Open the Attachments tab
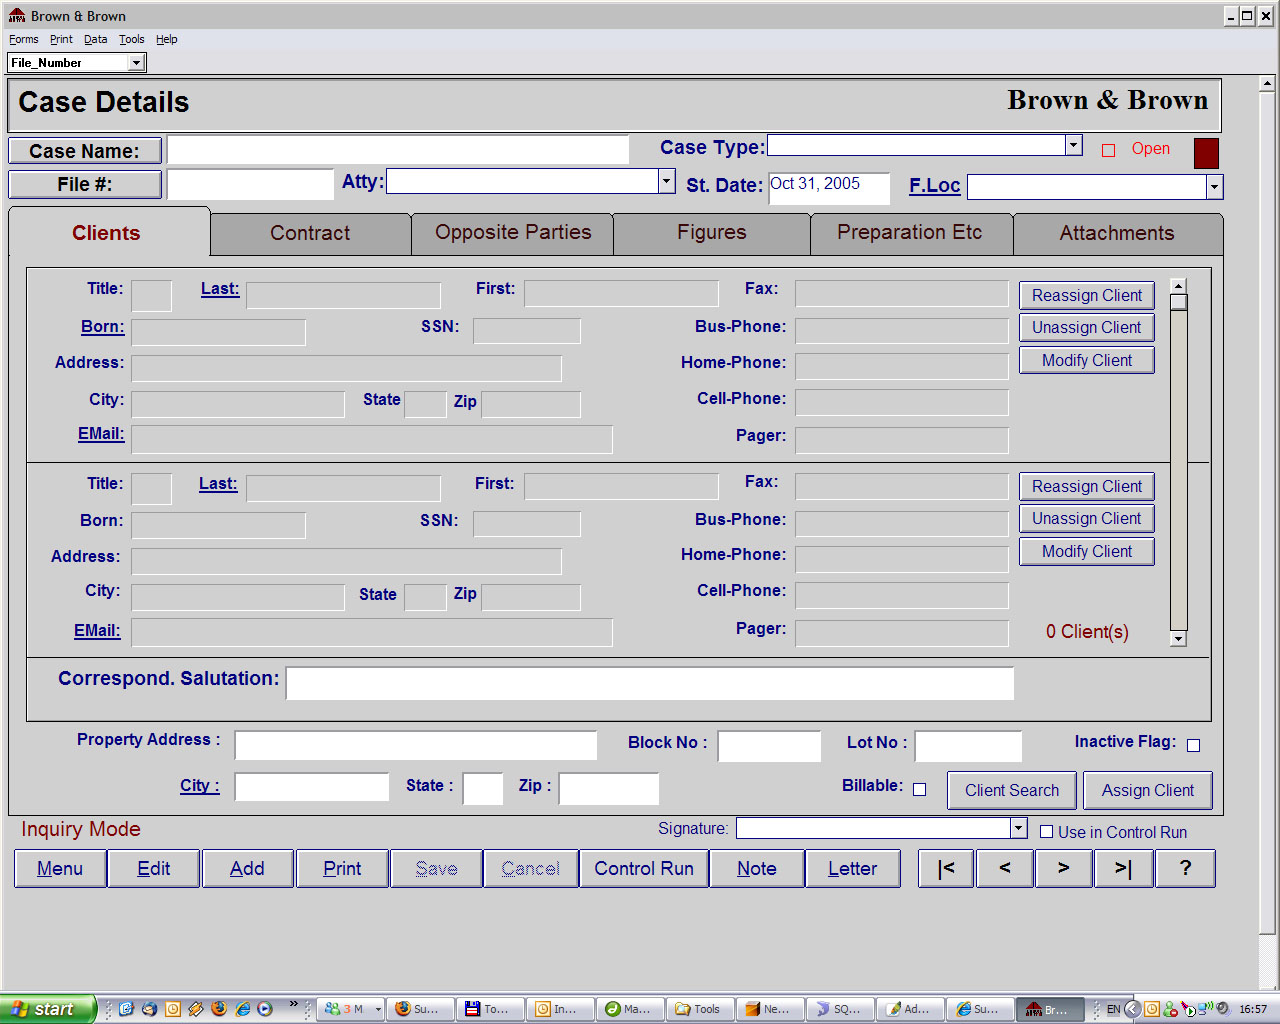Viewport: 1280px width, 1024px height. pyautogui.click(x=1118, y=233)
